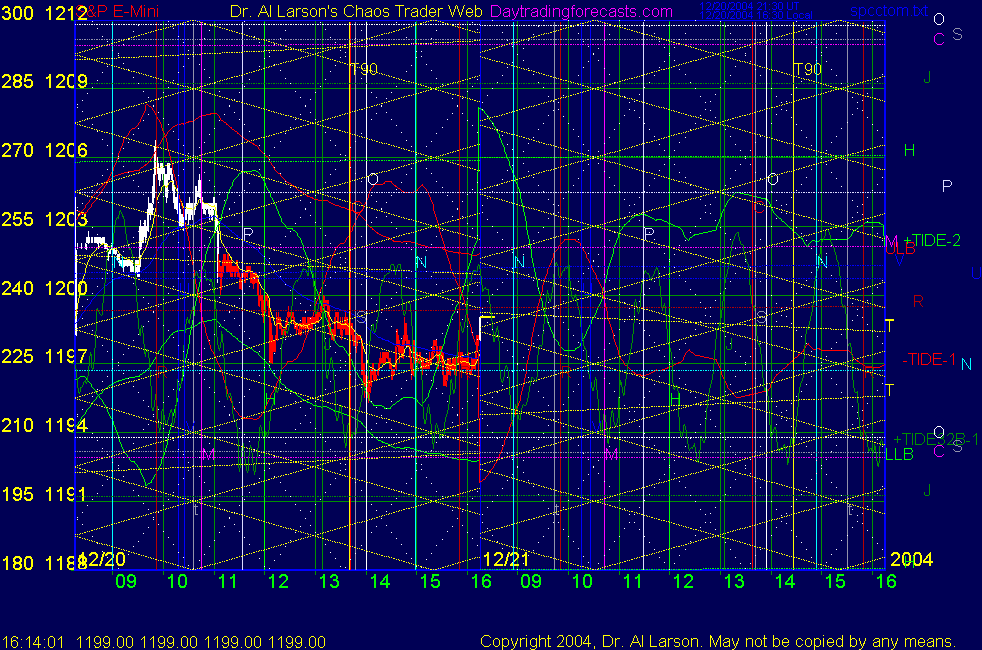Click hour 12 under the 12/20 session
The image size is (982, 650).
278,581
